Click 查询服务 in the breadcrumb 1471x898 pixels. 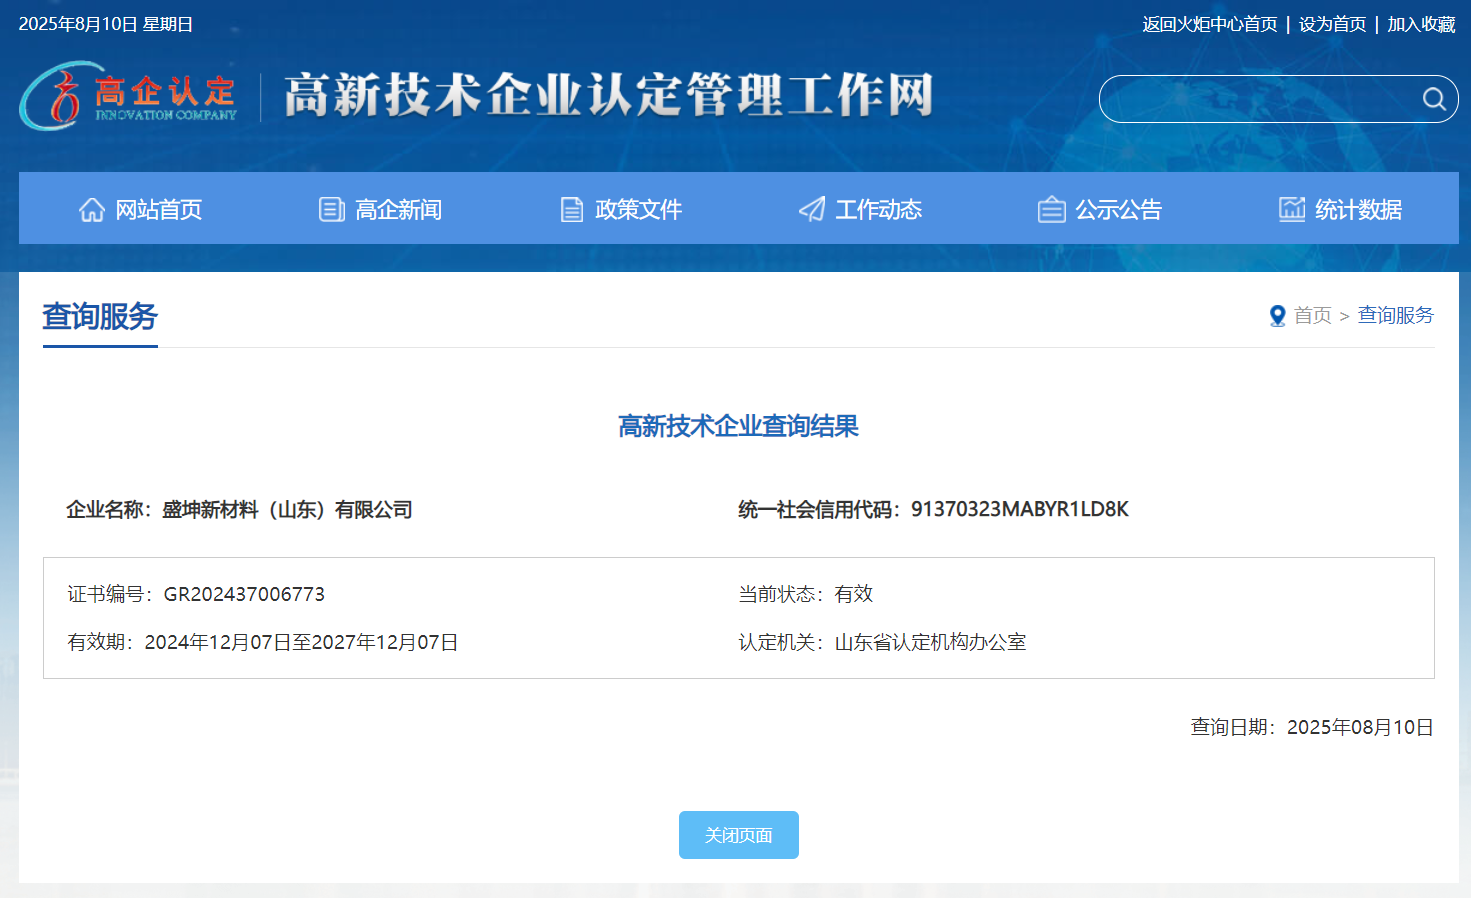coord(1395,316)
